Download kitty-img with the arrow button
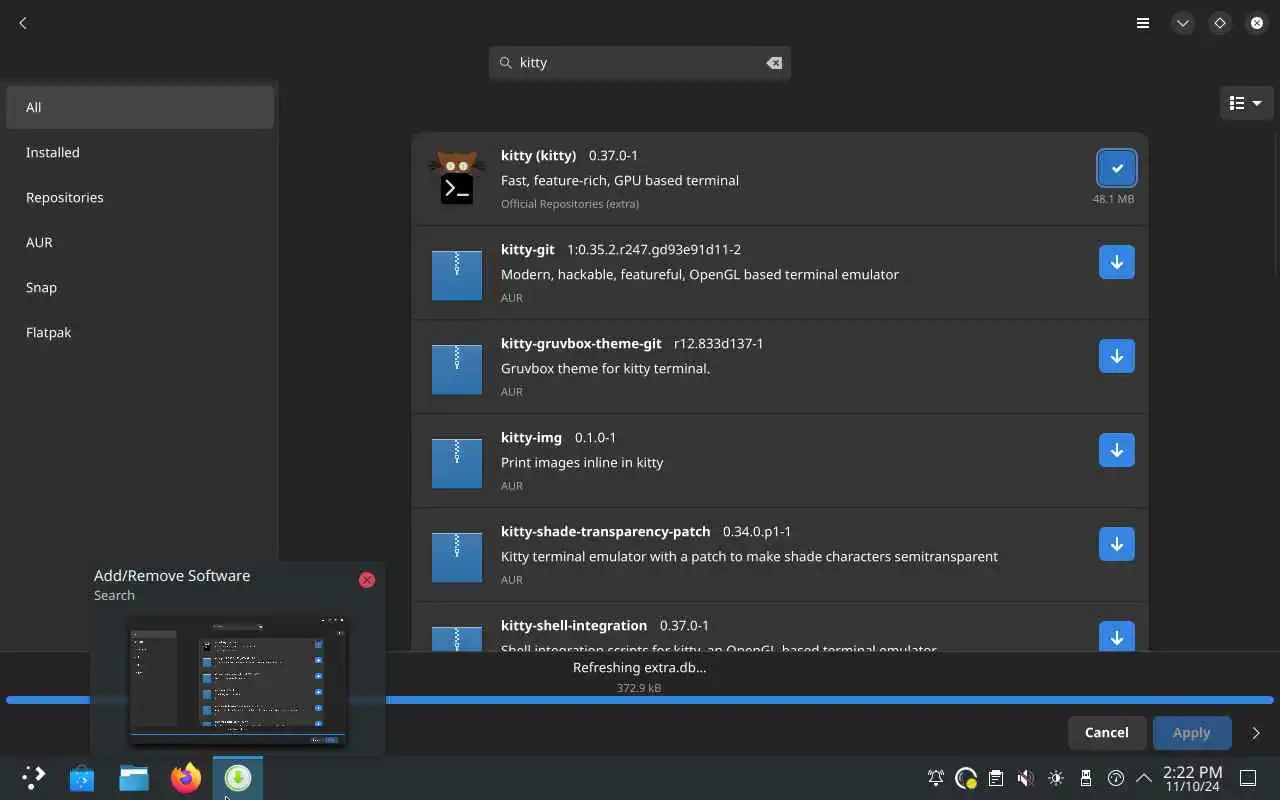1280x800 pixels. (1116, 450)
